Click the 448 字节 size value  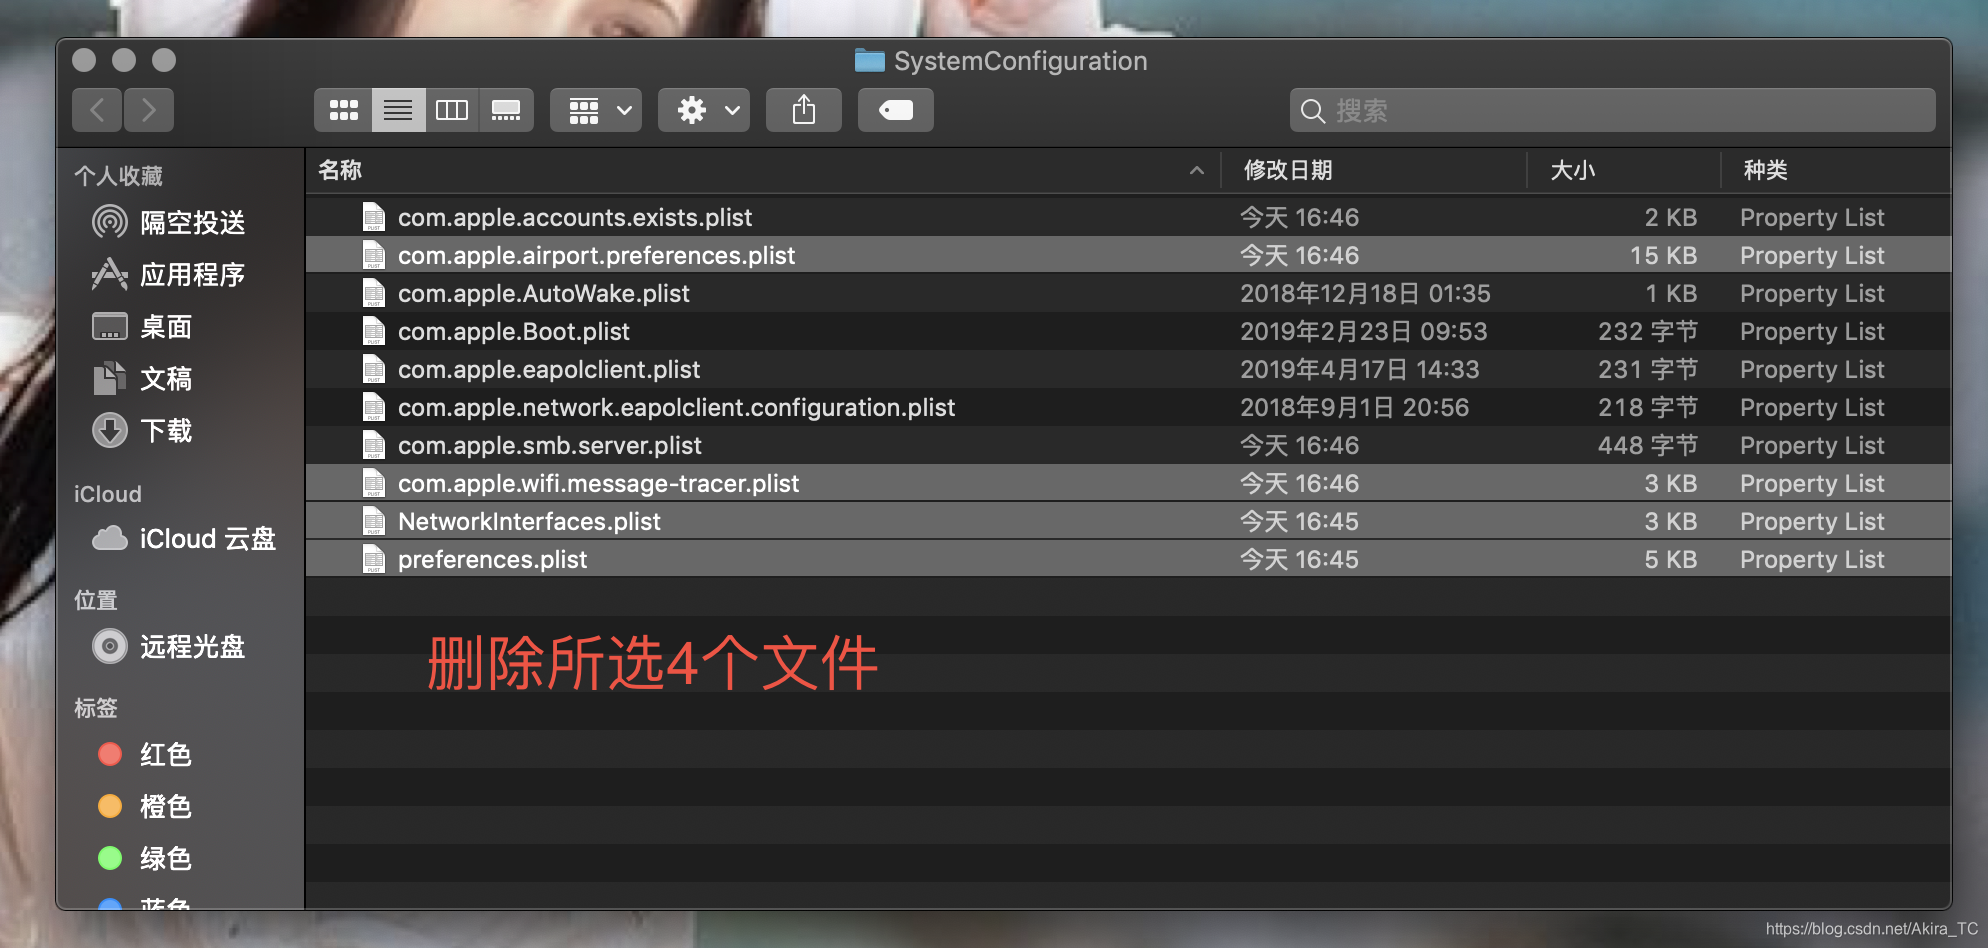coord(1647,445)
